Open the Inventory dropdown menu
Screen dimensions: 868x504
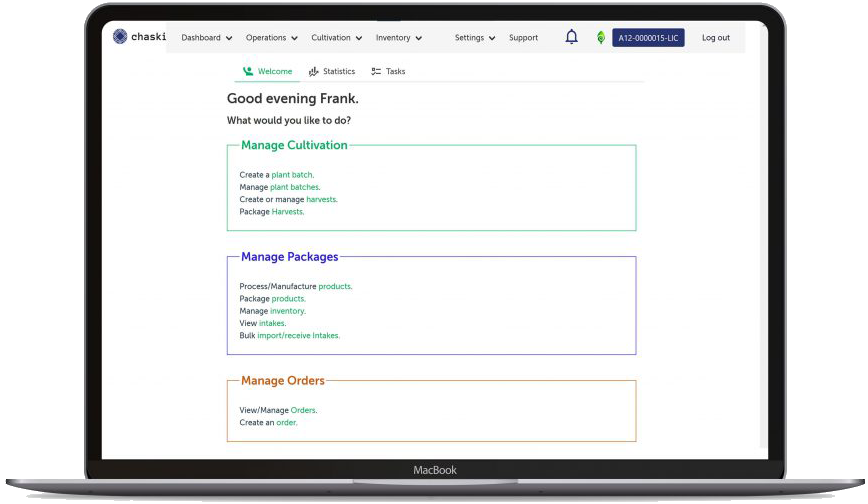pyautogui.click(x=398, y=38)
